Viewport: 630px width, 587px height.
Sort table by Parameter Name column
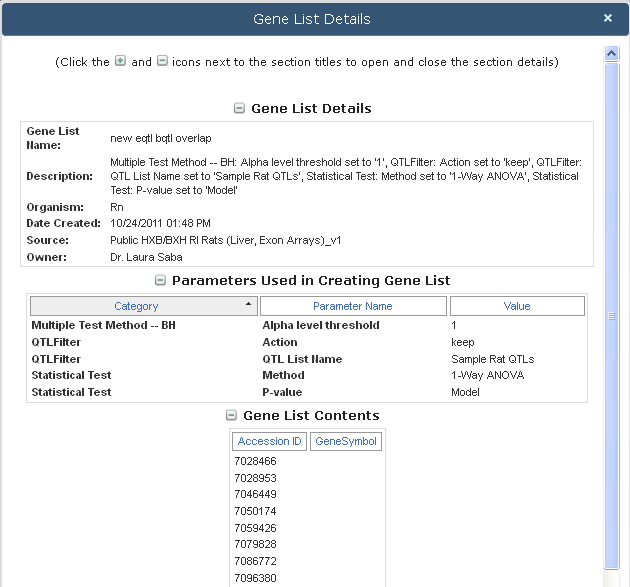coord(353,306)
